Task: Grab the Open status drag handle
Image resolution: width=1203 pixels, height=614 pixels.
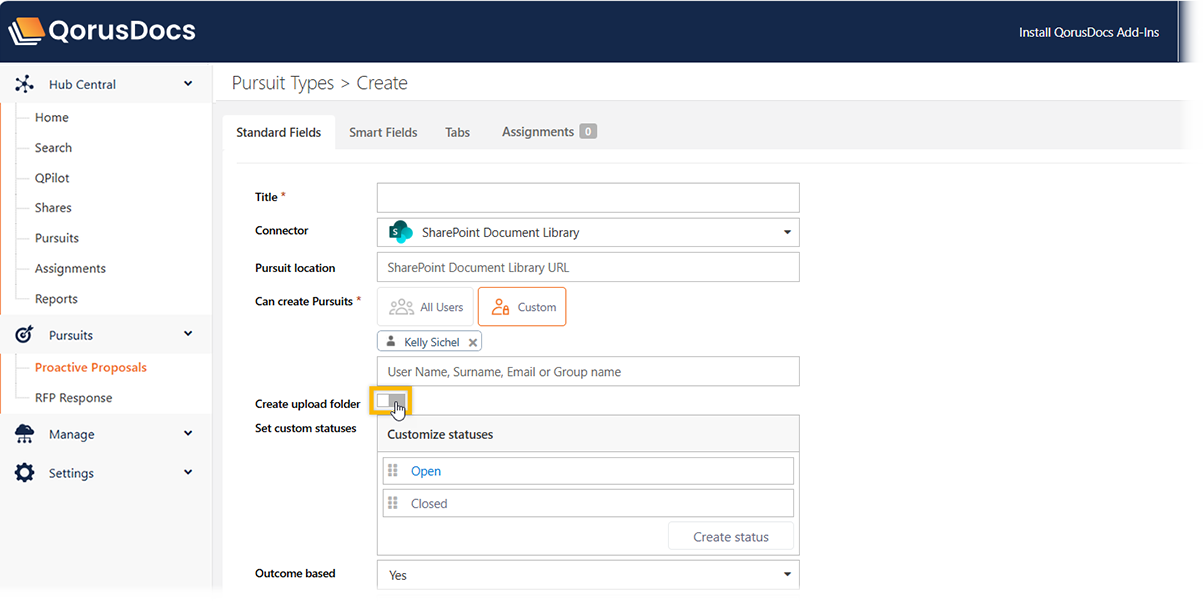Action: [393, 471]
